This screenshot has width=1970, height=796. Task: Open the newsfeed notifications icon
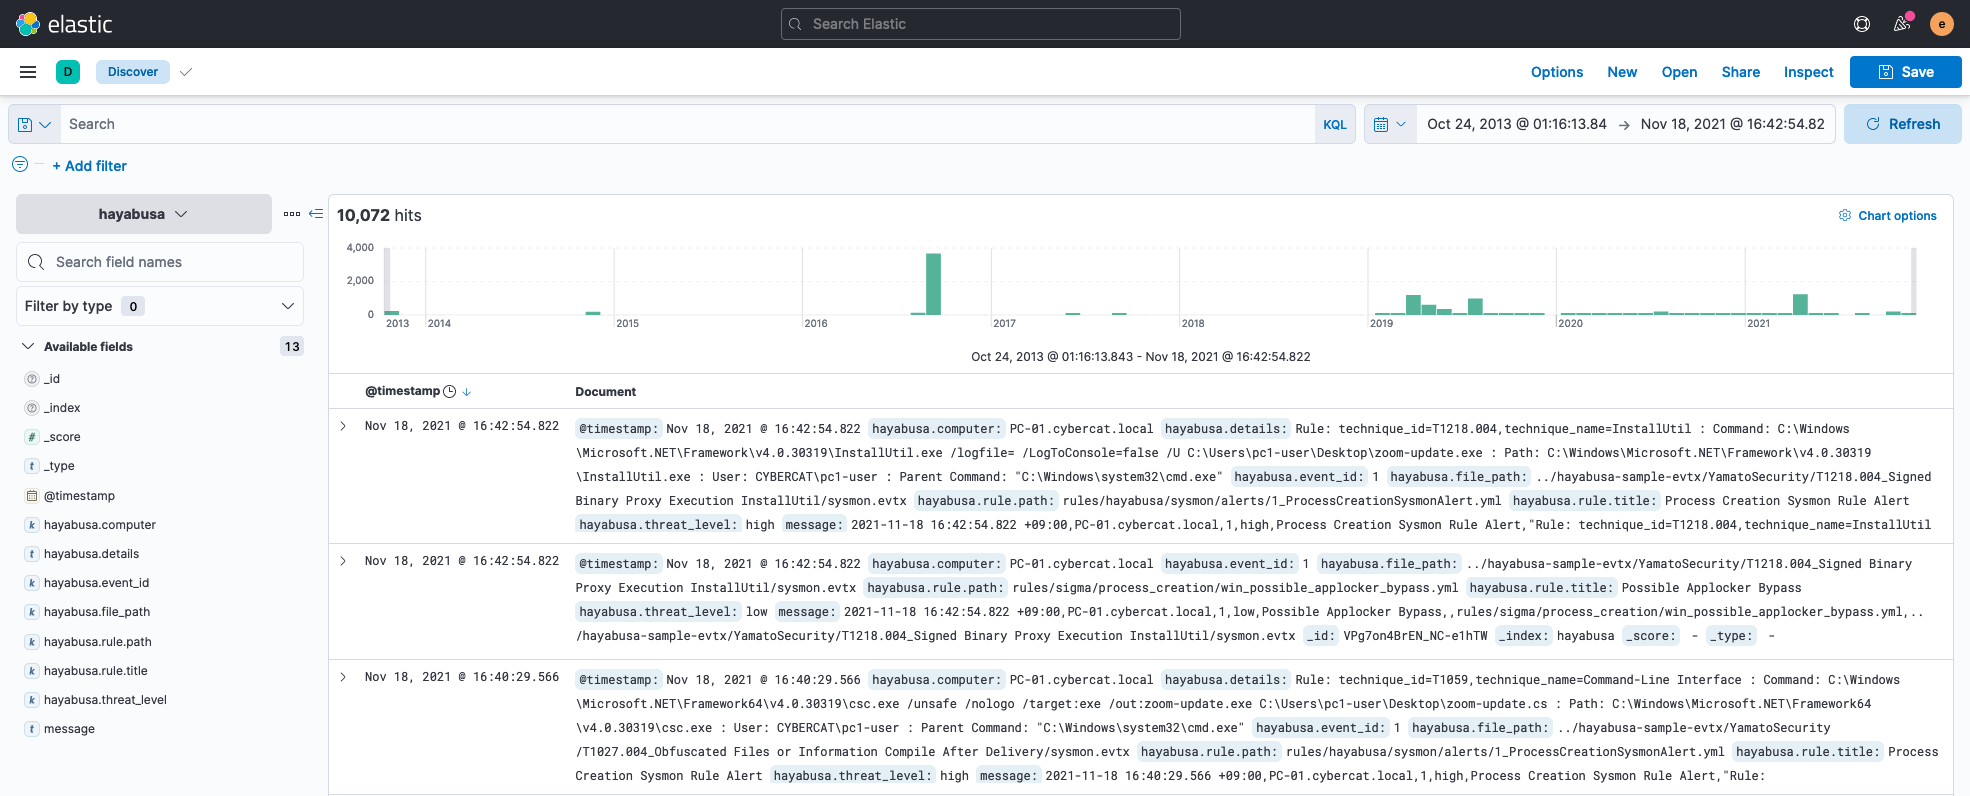[x=1902, y=24]
